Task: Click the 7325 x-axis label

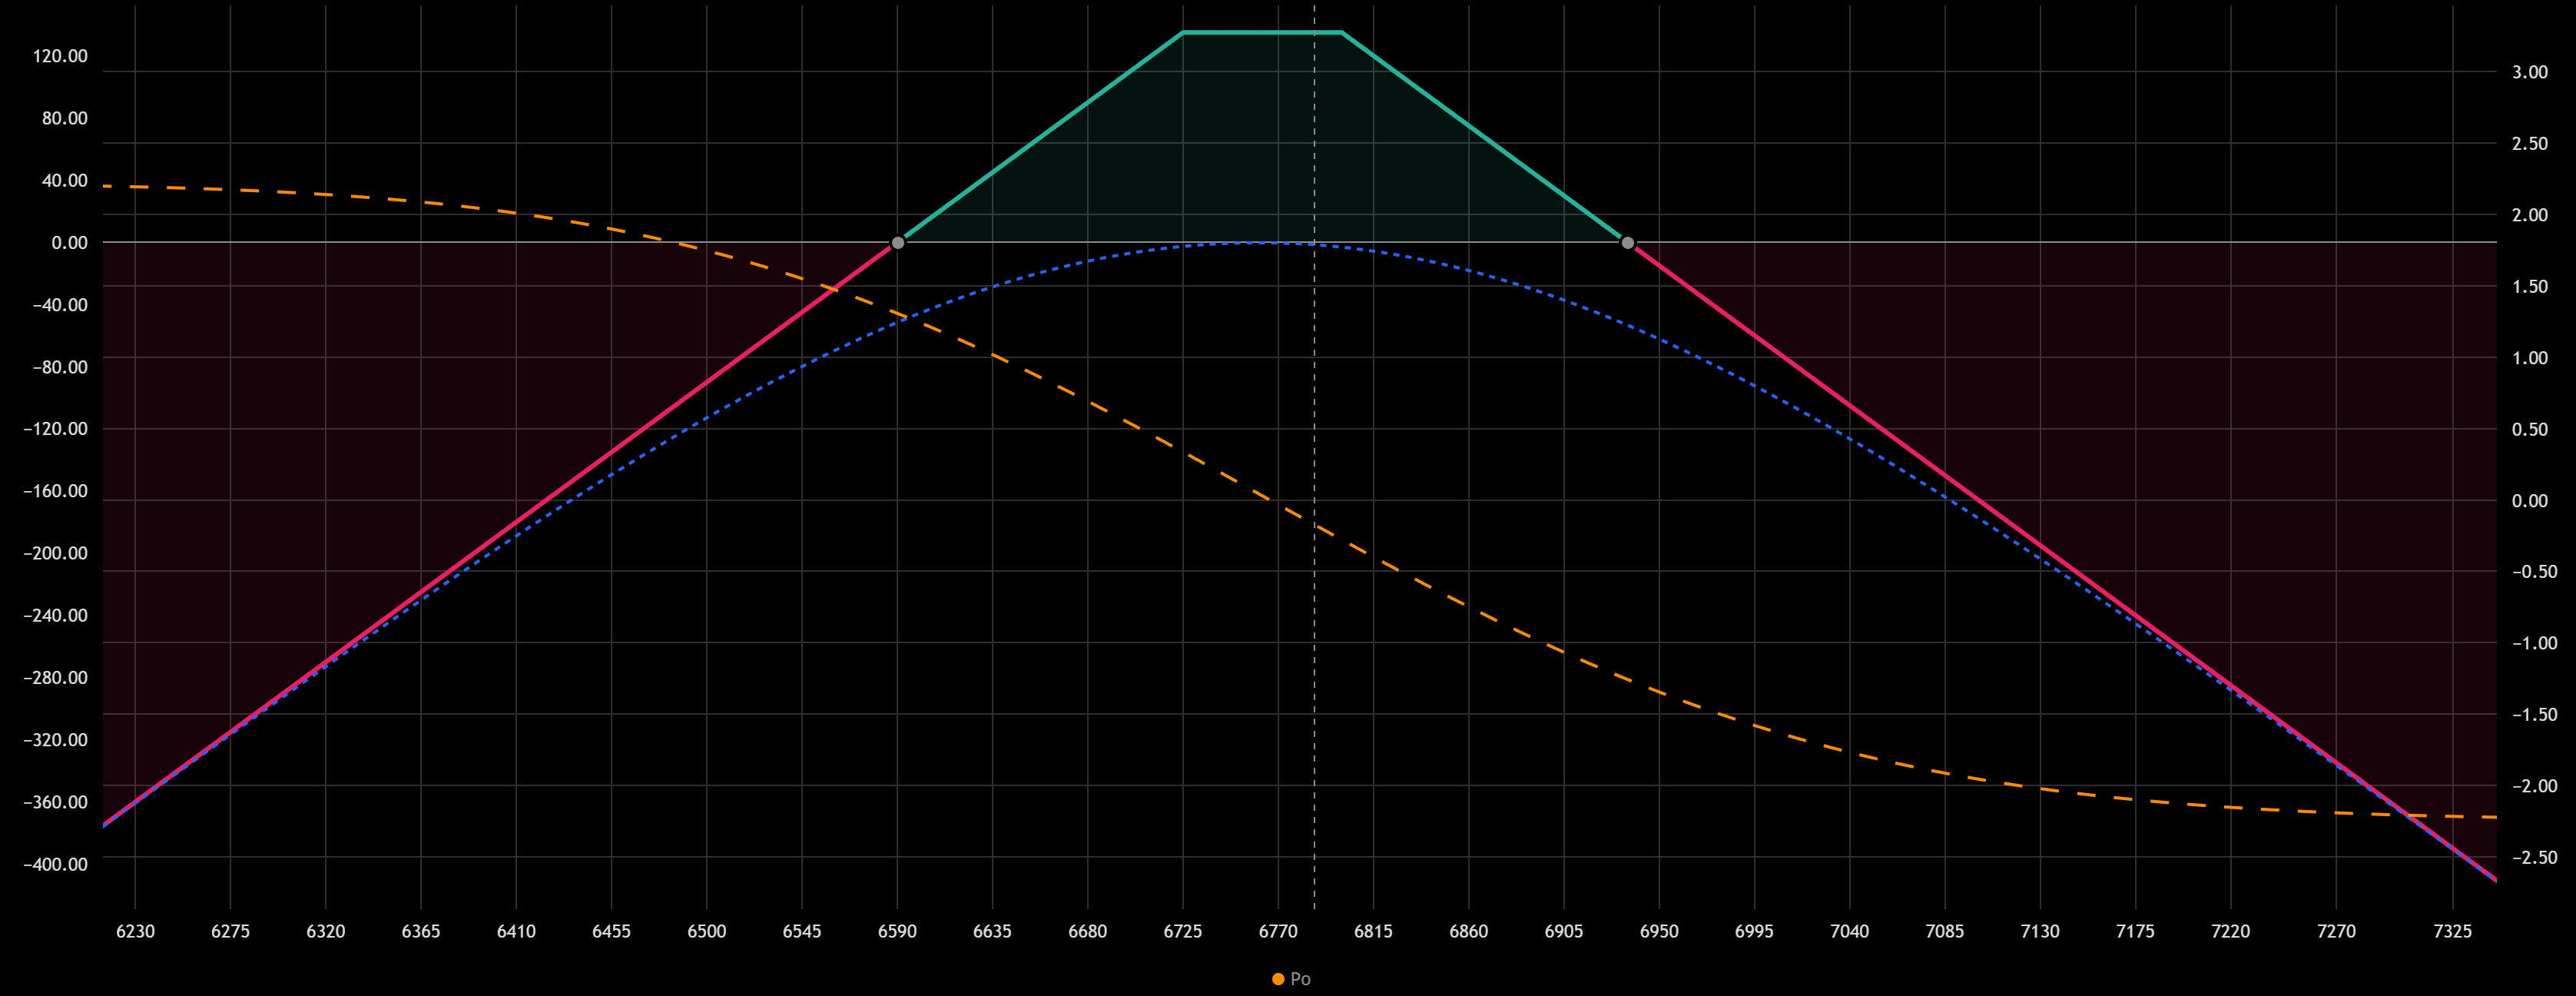Action: point(2452,931)
